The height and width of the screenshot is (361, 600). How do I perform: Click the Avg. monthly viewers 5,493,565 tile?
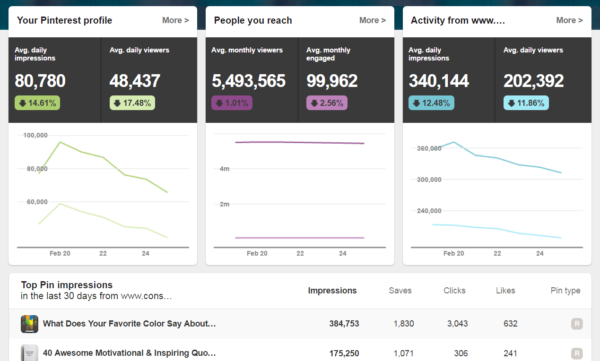252,80
